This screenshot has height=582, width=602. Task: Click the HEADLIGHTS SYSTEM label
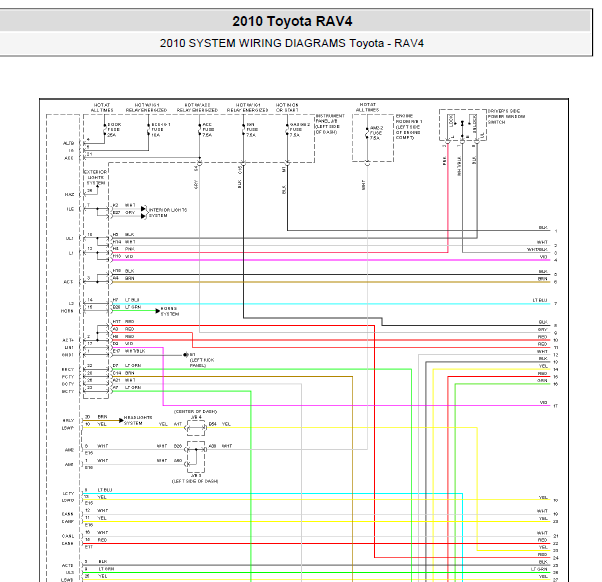click(x=138, y=420)
